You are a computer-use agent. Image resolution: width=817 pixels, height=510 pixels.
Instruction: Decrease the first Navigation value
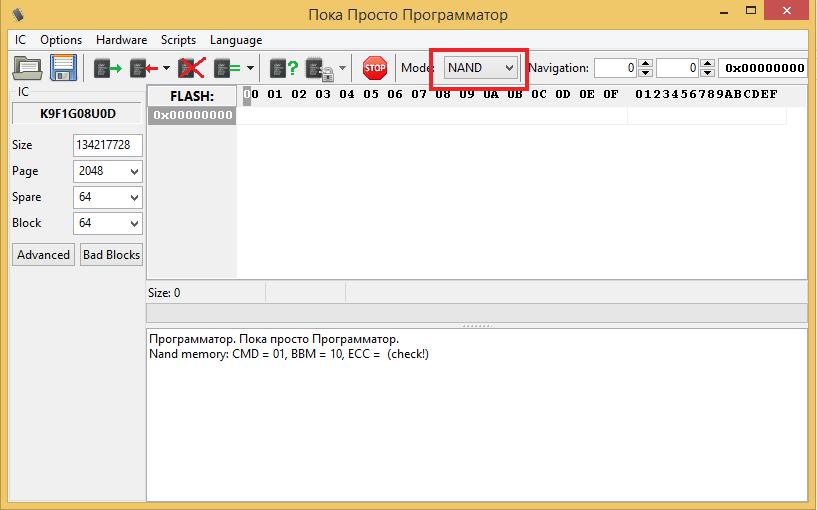(646, 73)
